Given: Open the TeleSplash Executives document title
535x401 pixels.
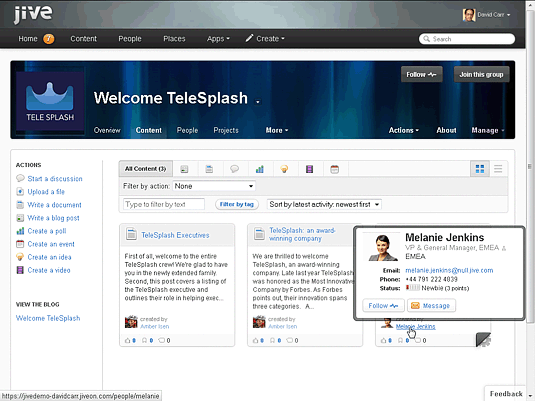Looking at the screenshot, I should tap(175, 235).
